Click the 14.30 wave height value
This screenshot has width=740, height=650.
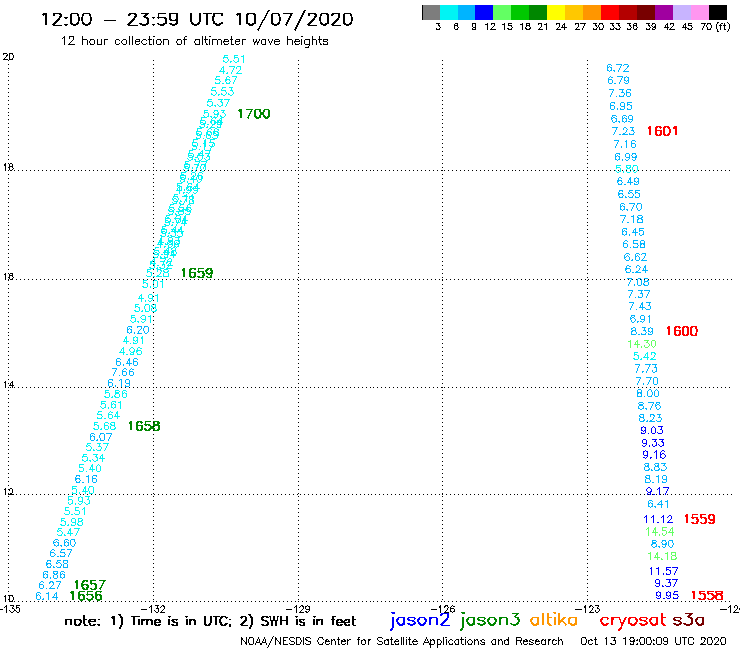coord(642,344)
